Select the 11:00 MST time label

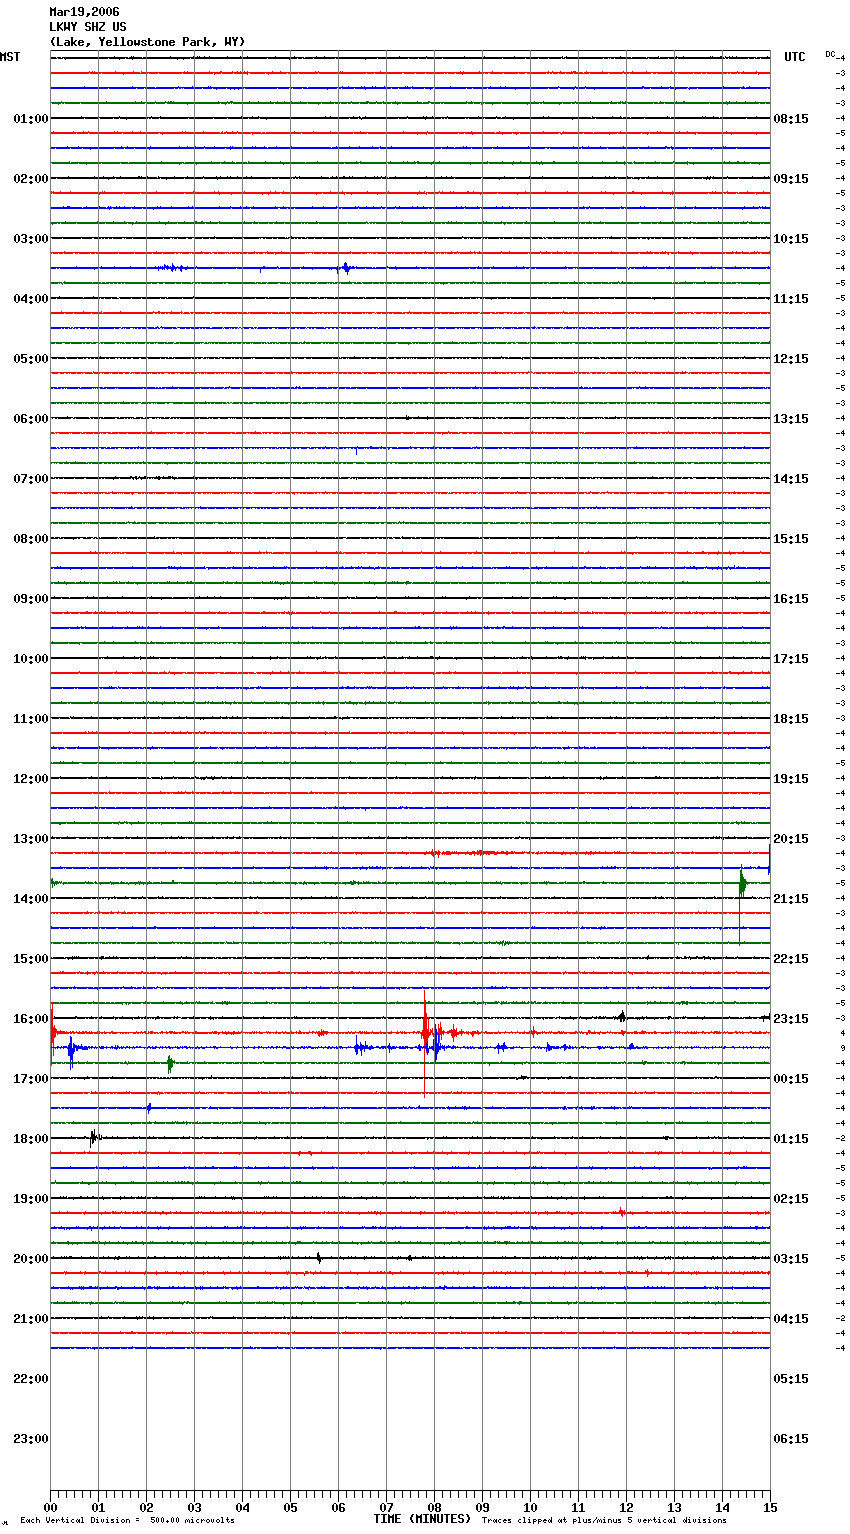tap(30, 719)
